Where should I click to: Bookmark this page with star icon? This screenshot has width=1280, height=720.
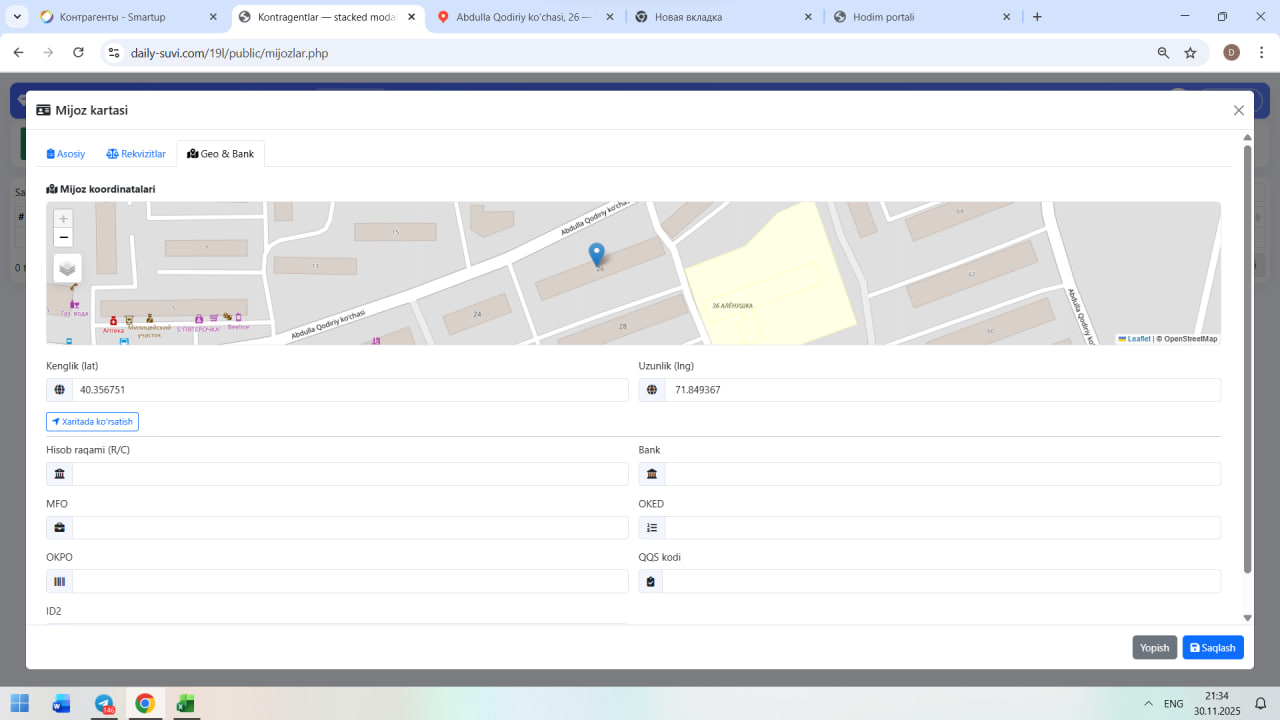1190,53
